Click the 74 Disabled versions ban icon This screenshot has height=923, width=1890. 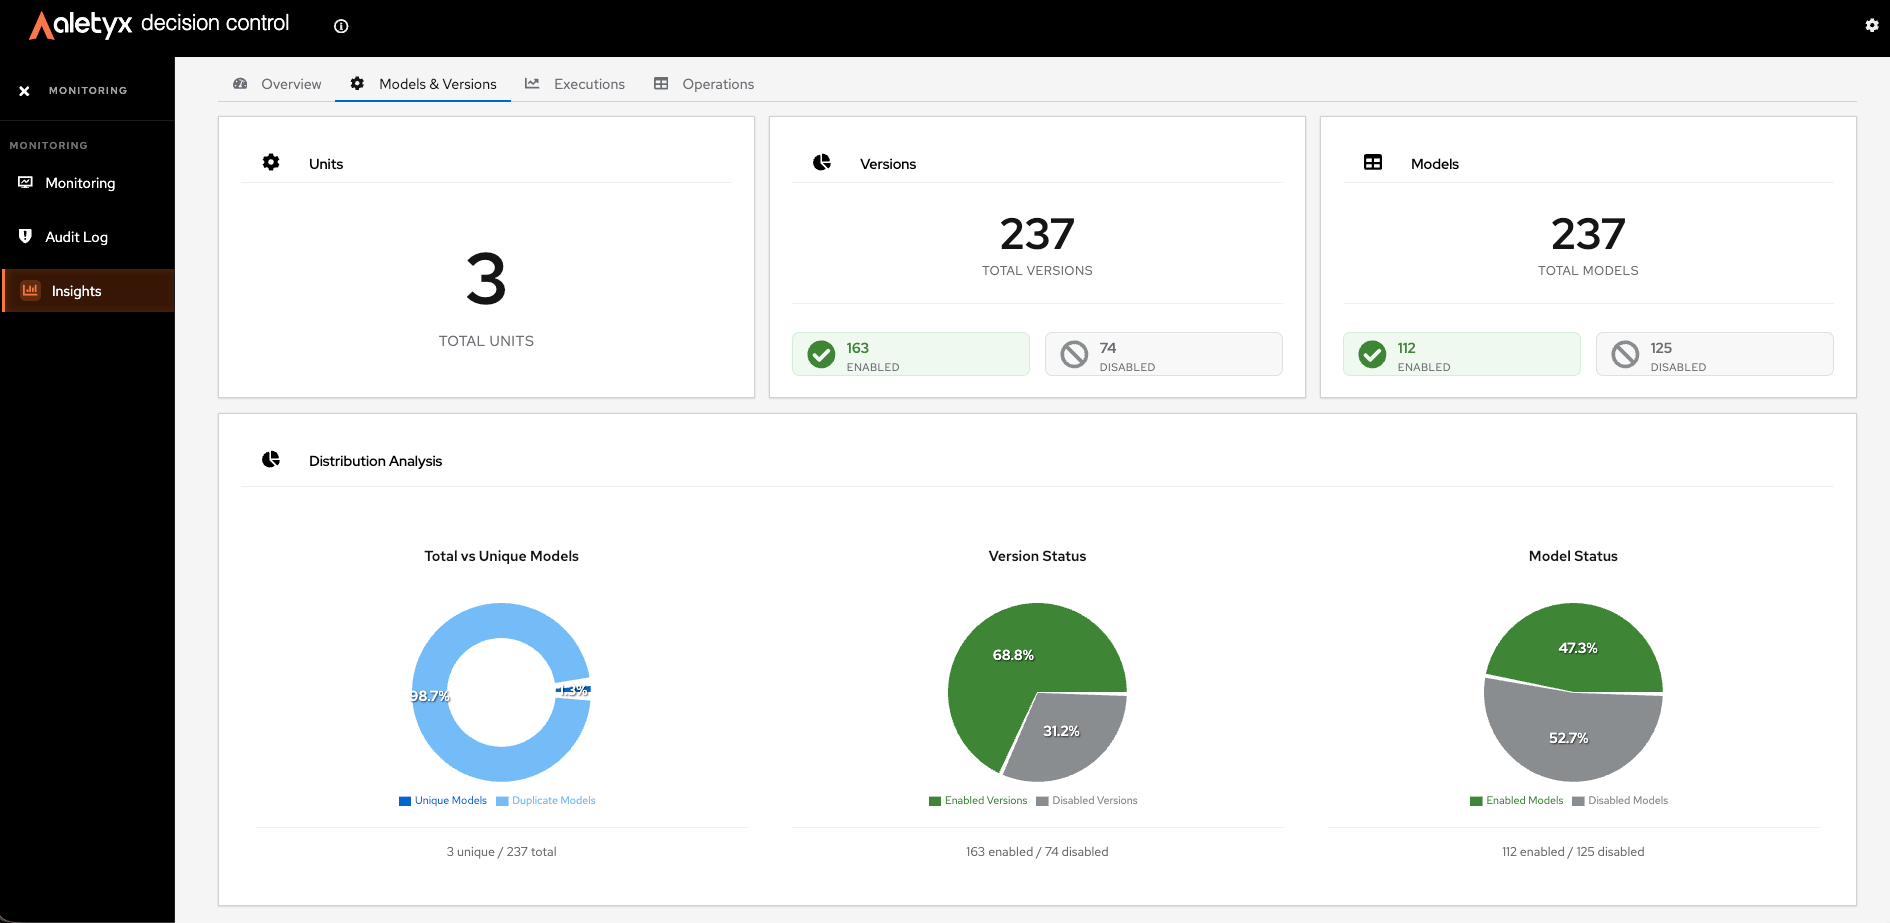(x=1074, y=355)
